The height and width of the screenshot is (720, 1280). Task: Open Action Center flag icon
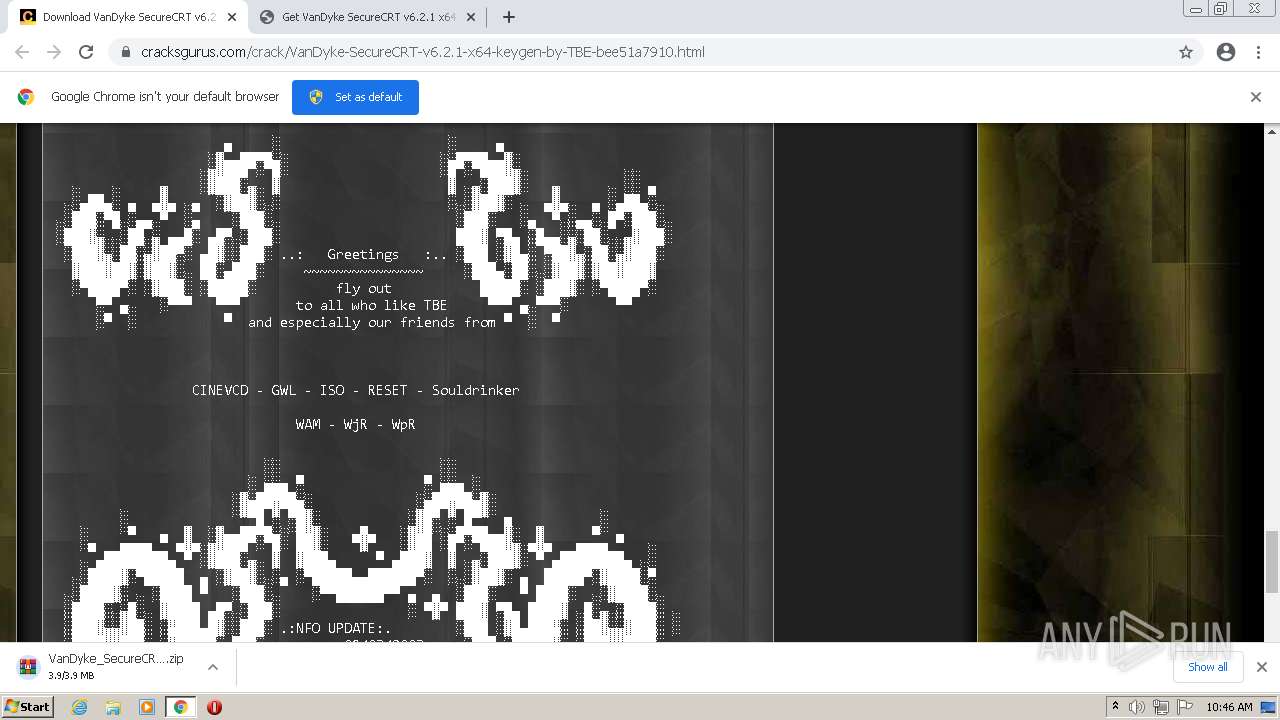point(1185,707)
